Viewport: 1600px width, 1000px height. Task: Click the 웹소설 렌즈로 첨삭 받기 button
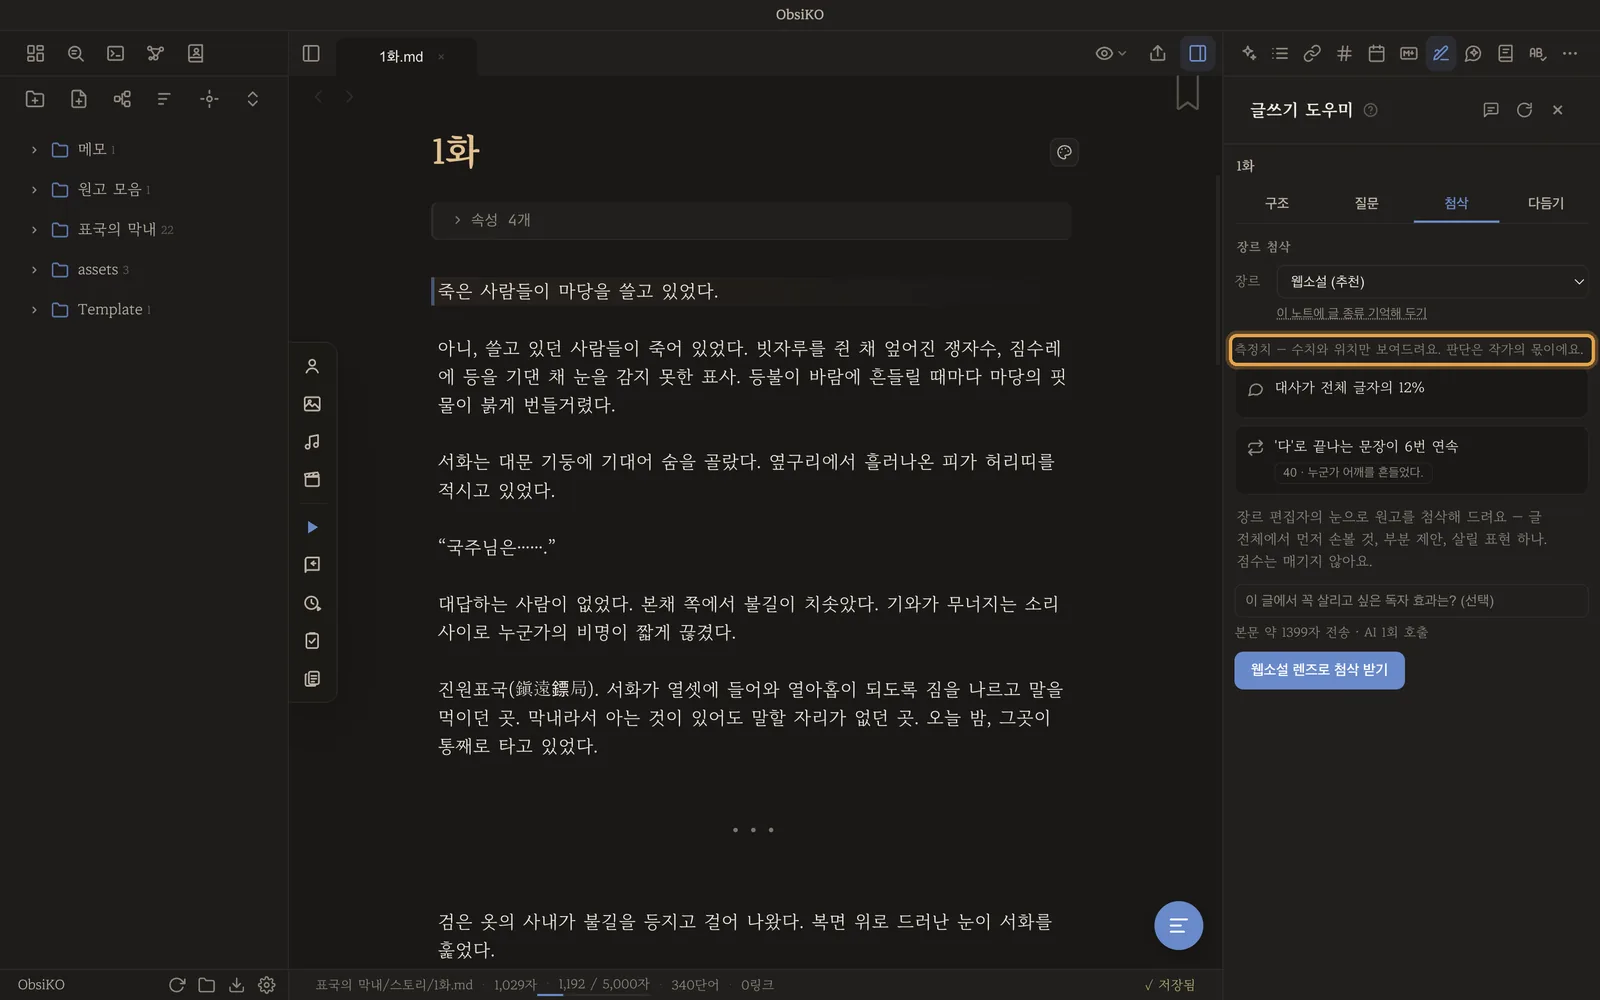1319,670
